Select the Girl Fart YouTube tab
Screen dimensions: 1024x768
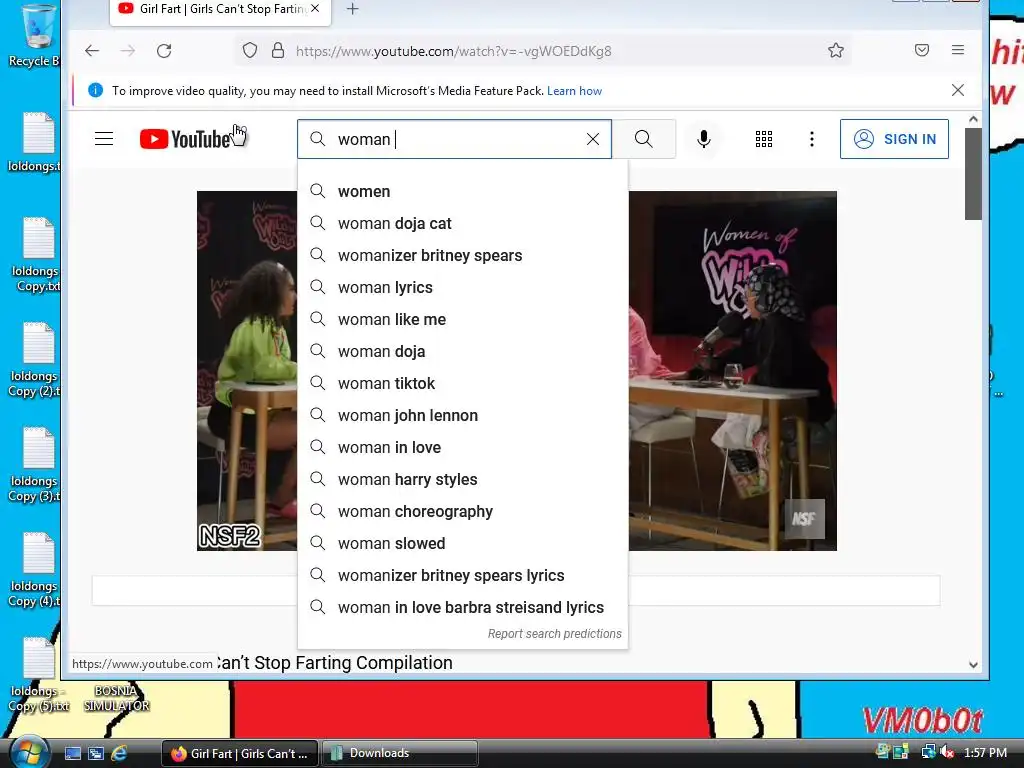pos(220,9)
